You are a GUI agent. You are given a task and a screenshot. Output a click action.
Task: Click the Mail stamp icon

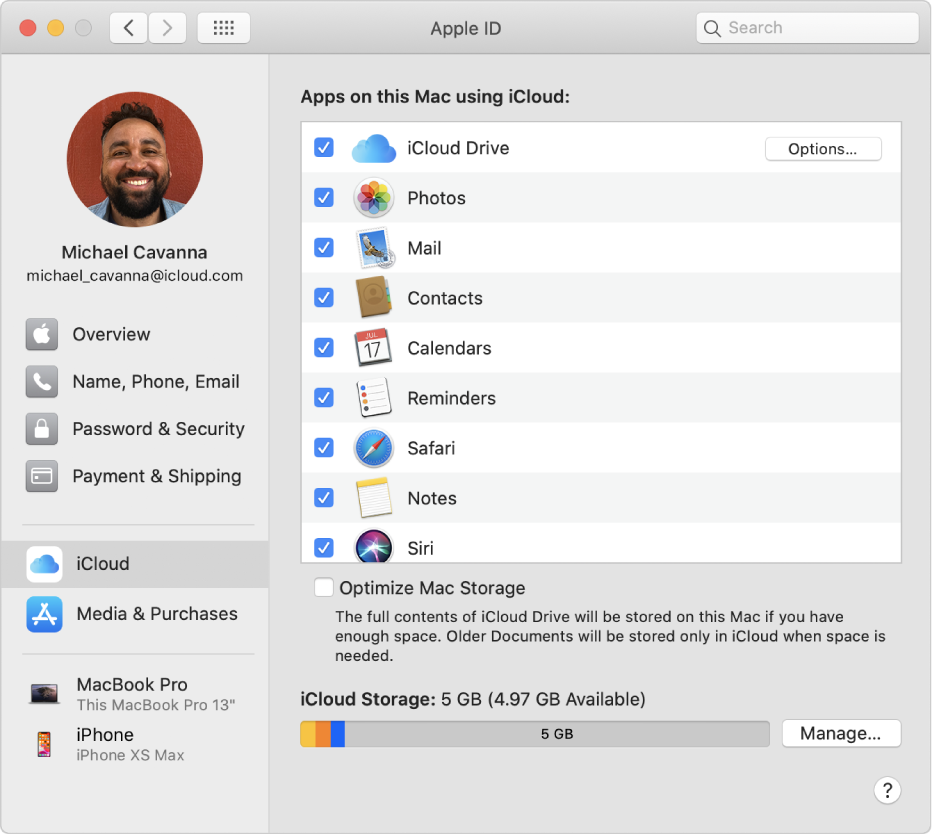click(374, 248)
